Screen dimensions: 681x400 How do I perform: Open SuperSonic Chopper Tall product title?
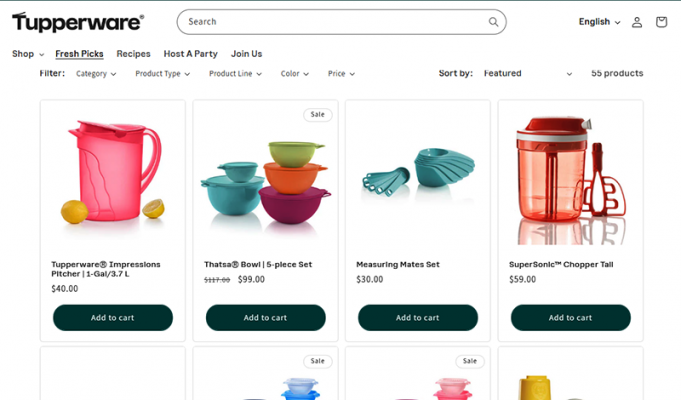[x=561, y=265]
